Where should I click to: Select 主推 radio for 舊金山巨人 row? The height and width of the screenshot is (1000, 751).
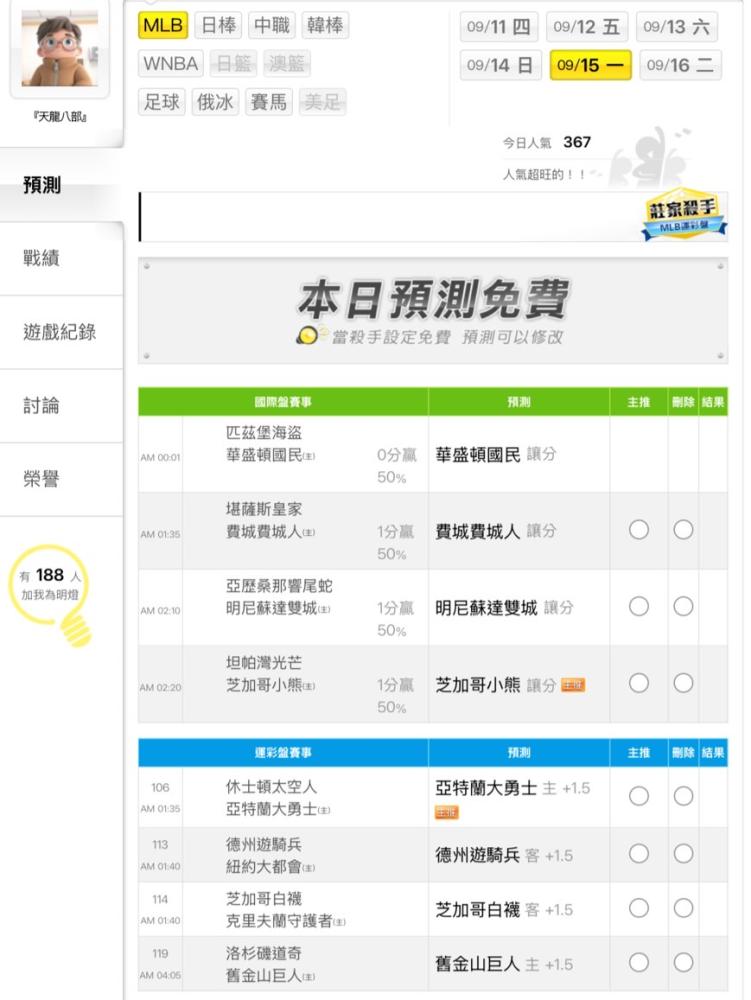point(639,962)
